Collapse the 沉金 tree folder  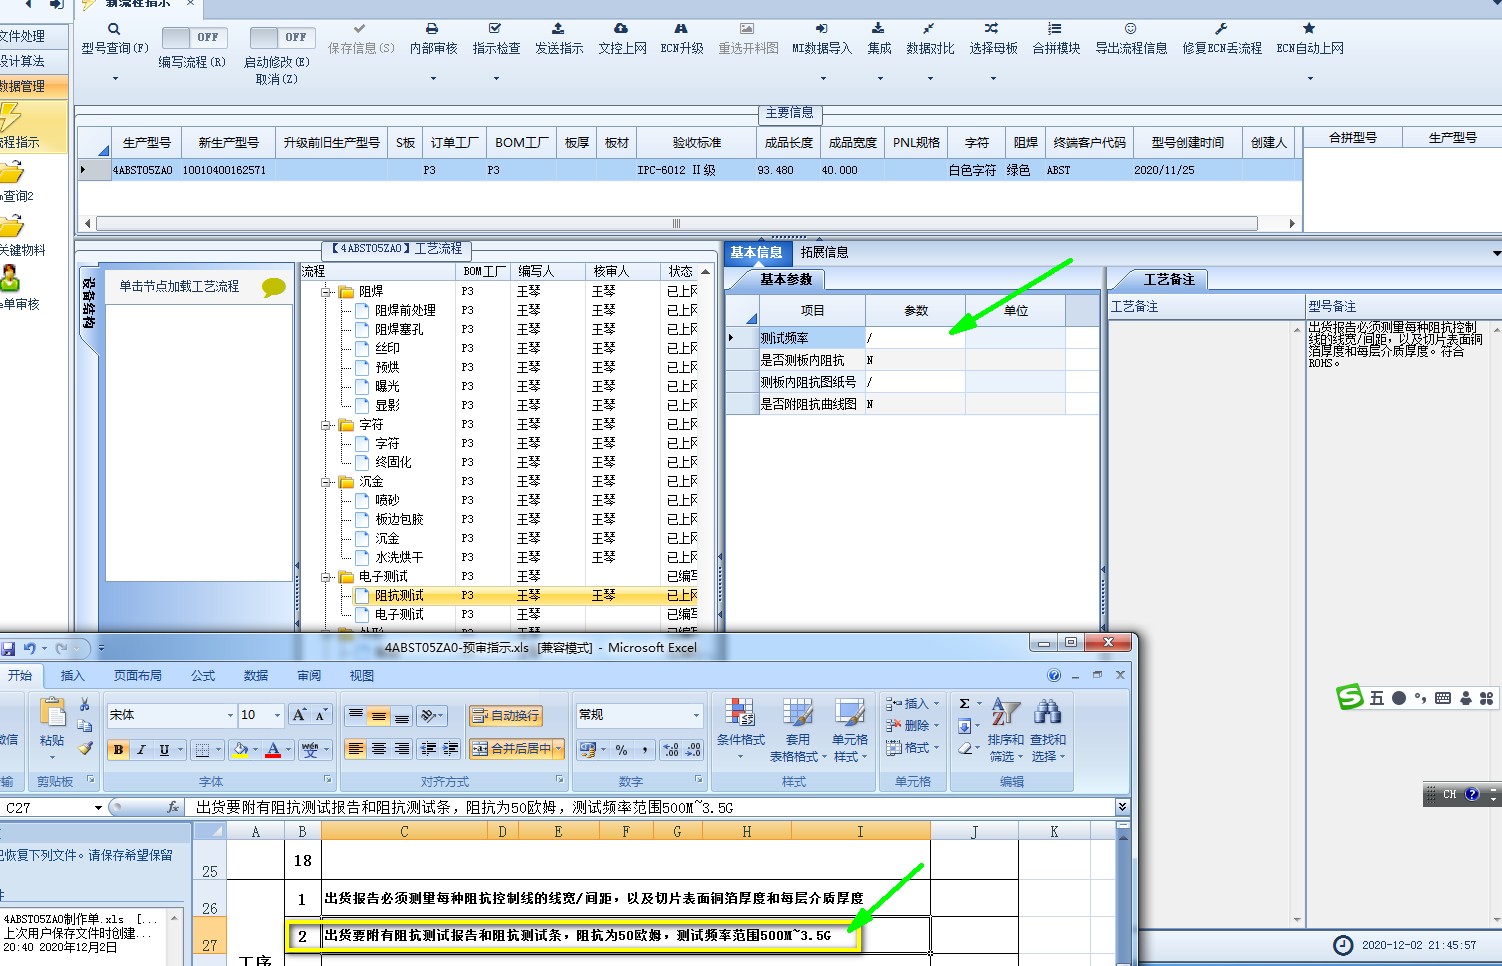click(x=326, y=482)
